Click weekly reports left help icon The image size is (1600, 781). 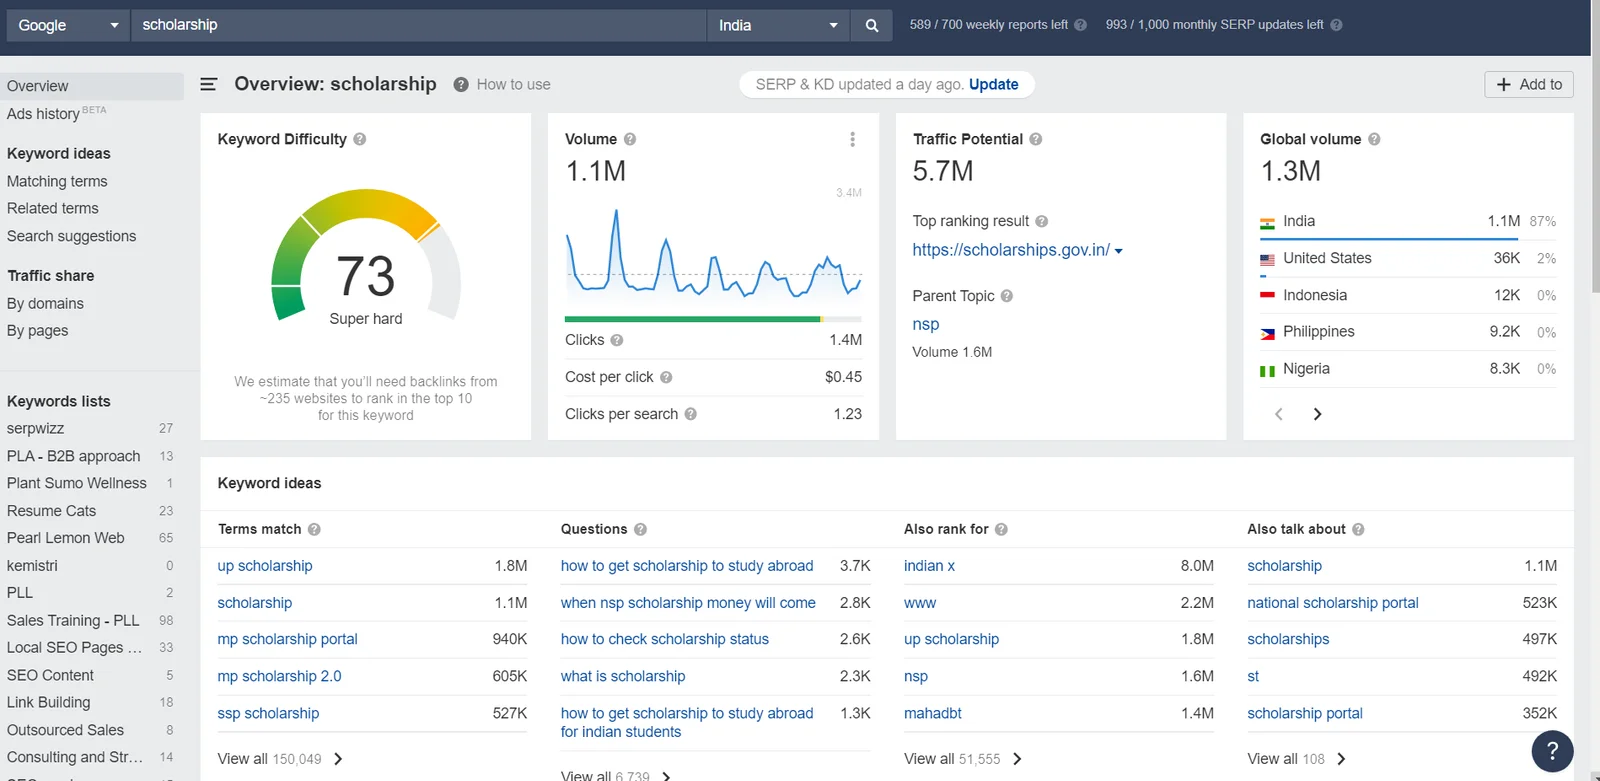1080,25
